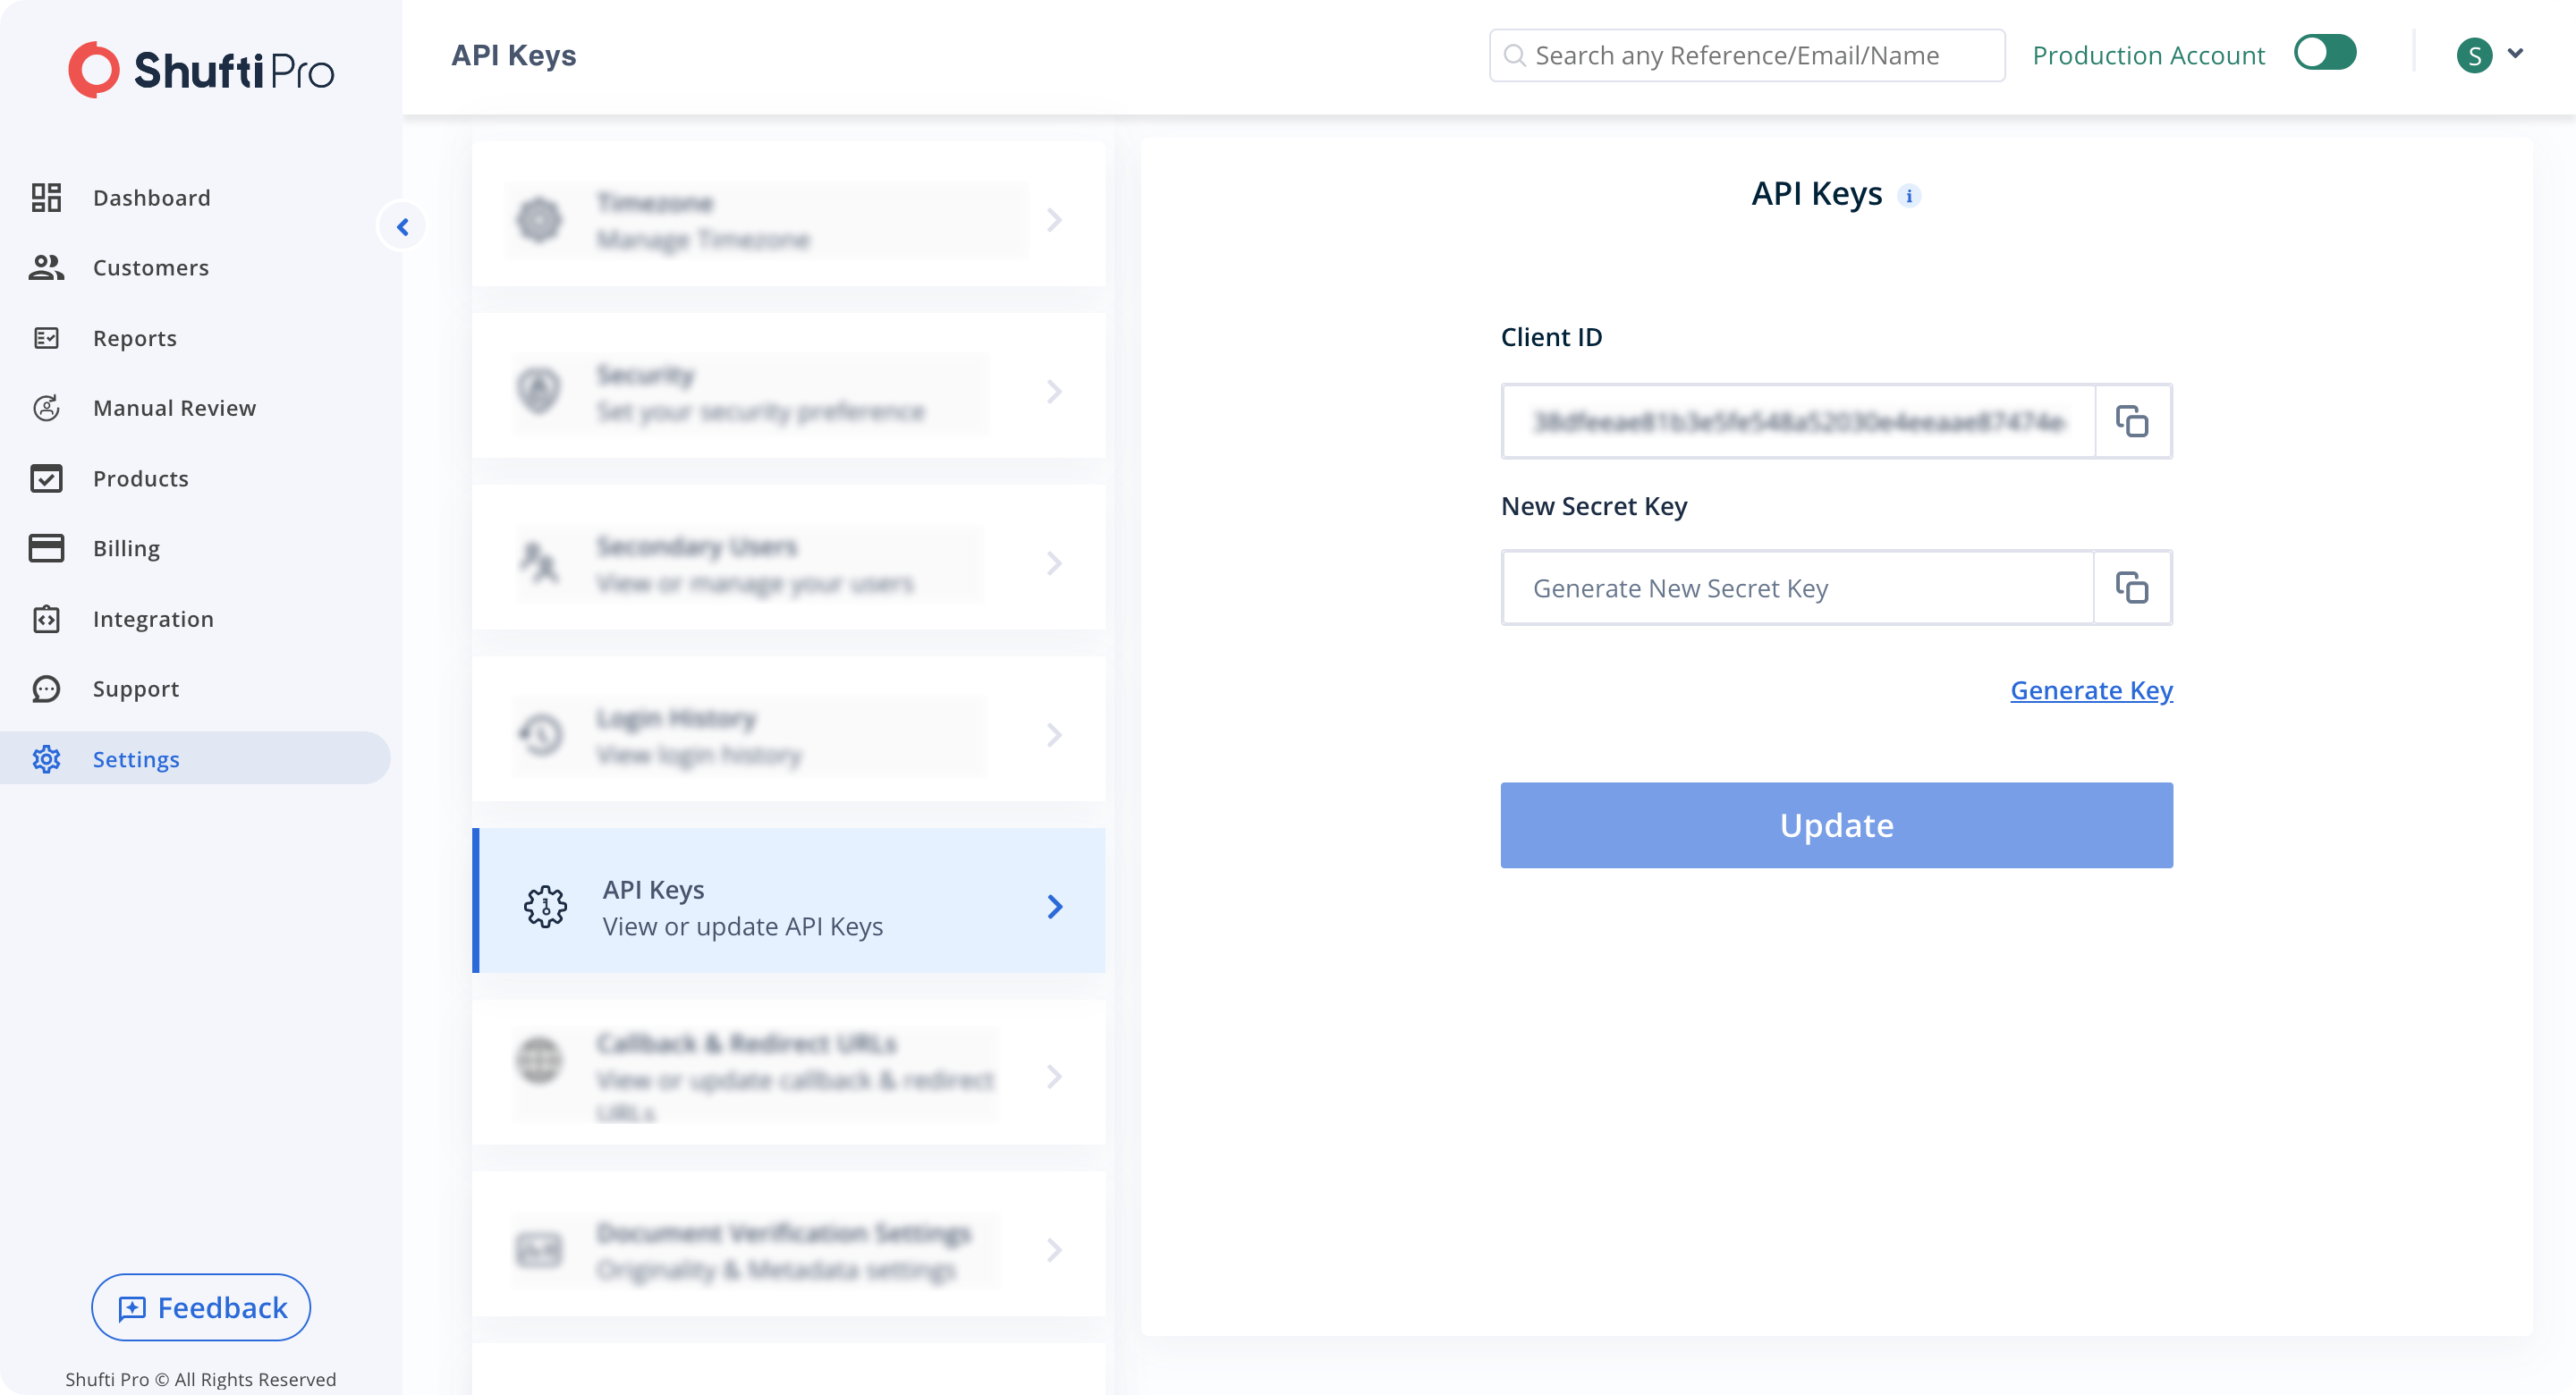
Task: Click the Manual Review icon
Action: (46, 408)
